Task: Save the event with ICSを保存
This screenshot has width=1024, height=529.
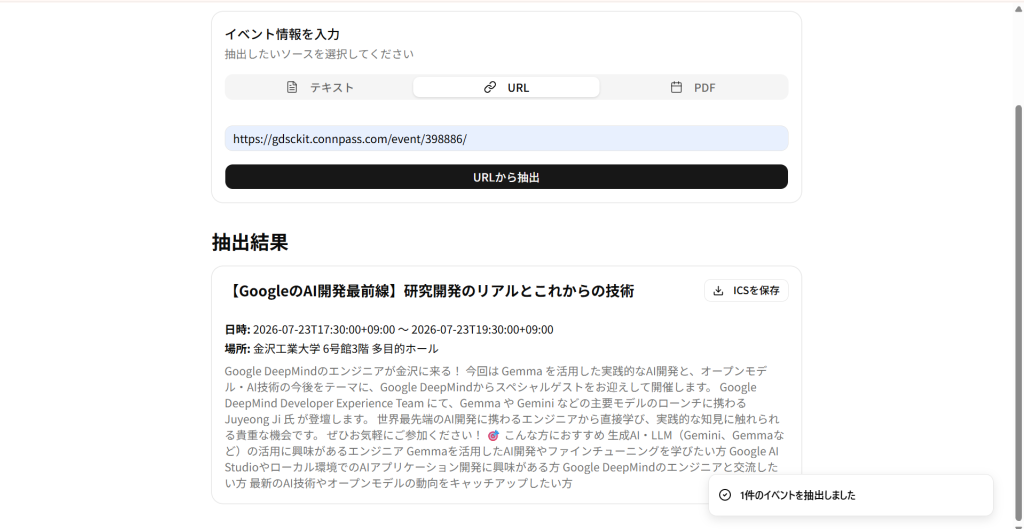Action: pos(746,291)
